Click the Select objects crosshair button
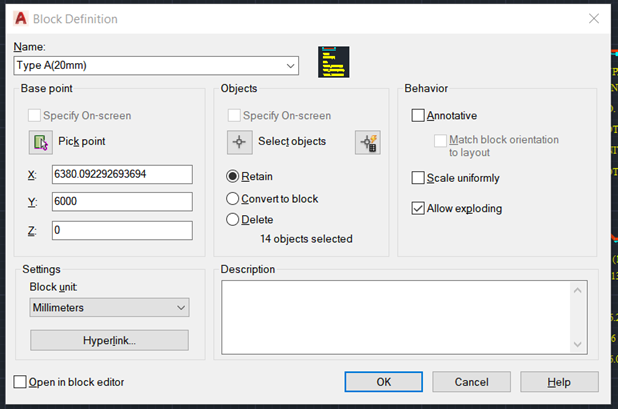 [x=240, y=142]
